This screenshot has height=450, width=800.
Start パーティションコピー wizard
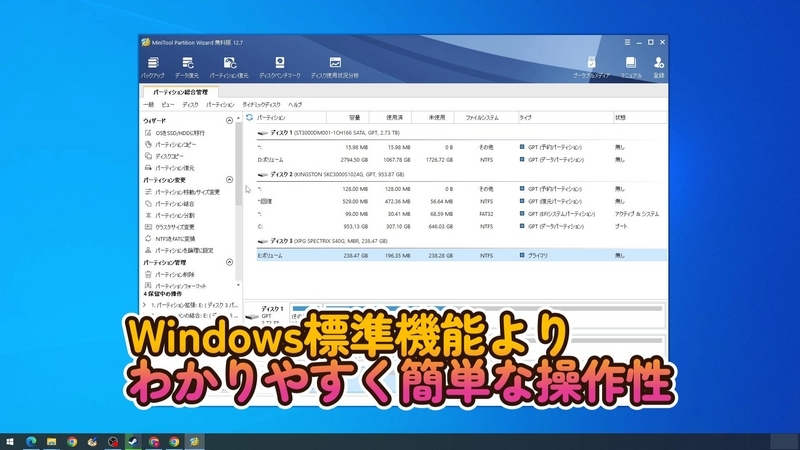(x=171, y=144)
